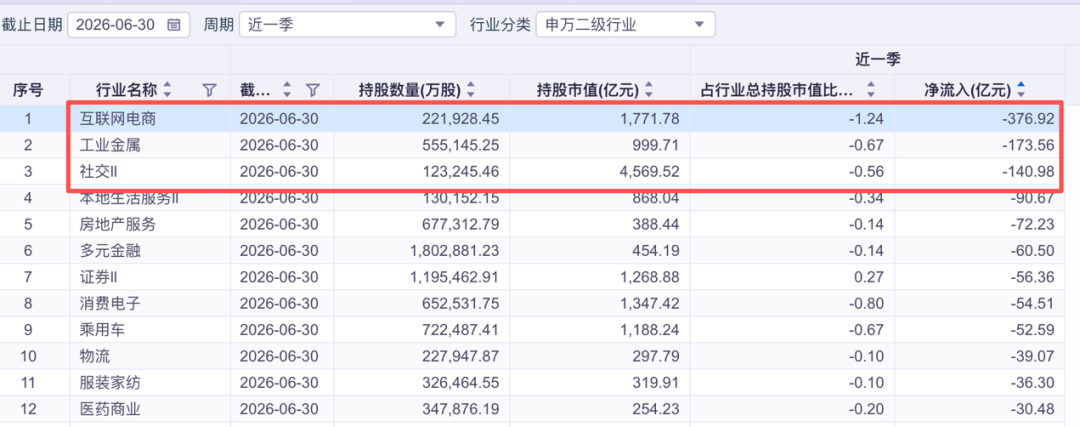Screen dimensions: 1080x427
Task: Select the 互联网电商 row
Action: point(540,118)
